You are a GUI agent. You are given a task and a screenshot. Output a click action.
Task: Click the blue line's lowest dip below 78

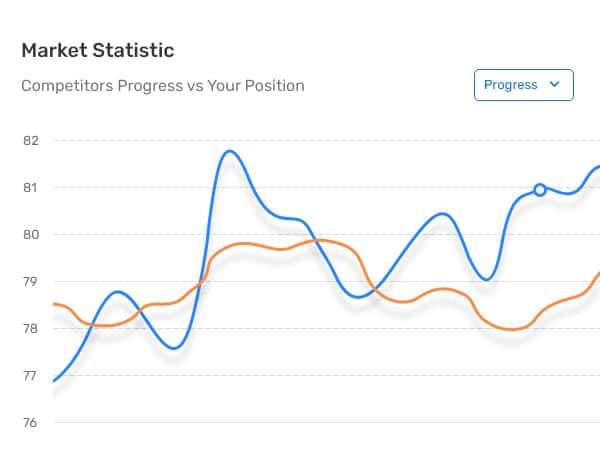174,348
